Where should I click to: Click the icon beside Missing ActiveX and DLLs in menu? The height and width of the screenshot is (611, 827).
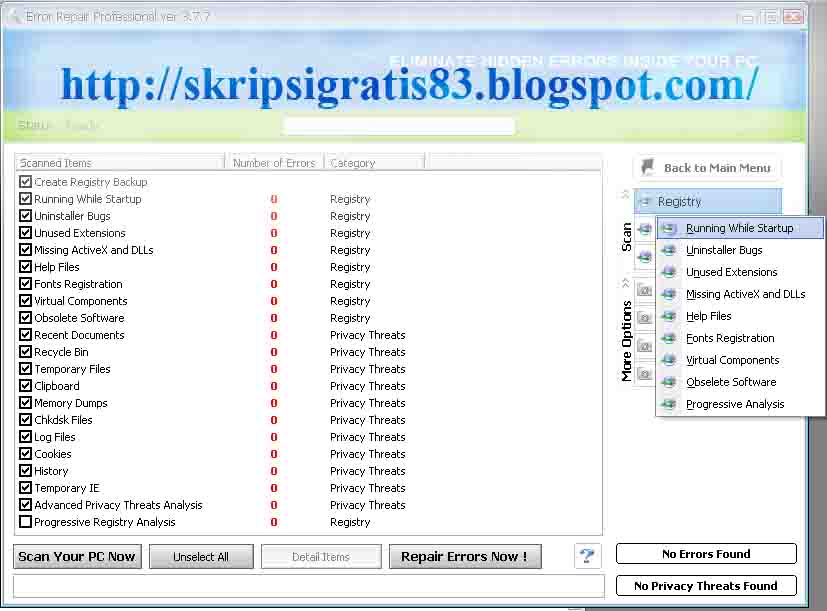click(x=669, y=294)
